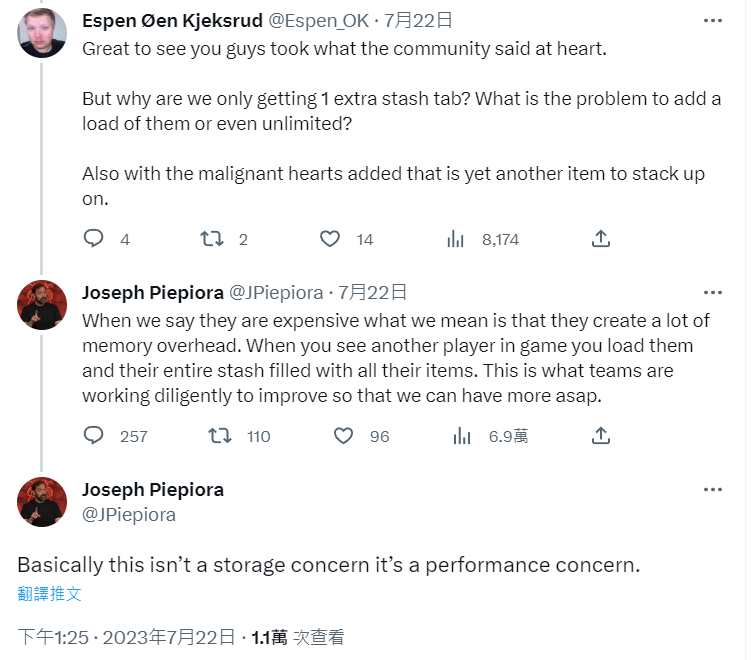Open more options on Espen's tweet
Viewport: 752px width, 660px height.
click(712, 19)
